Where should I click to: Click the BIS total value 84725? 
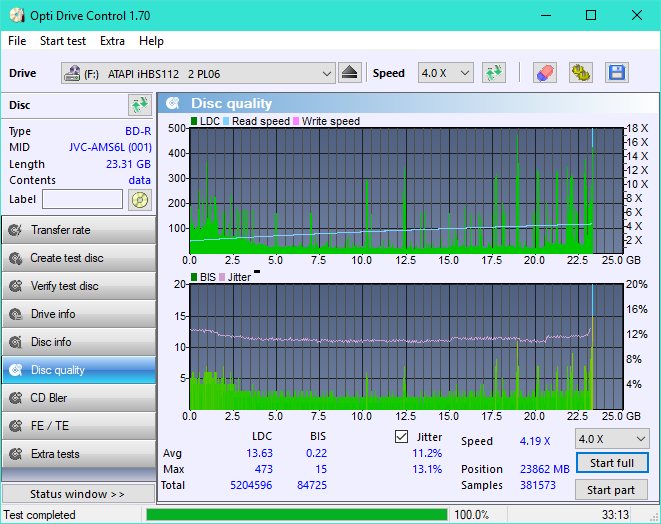point(312,485)
